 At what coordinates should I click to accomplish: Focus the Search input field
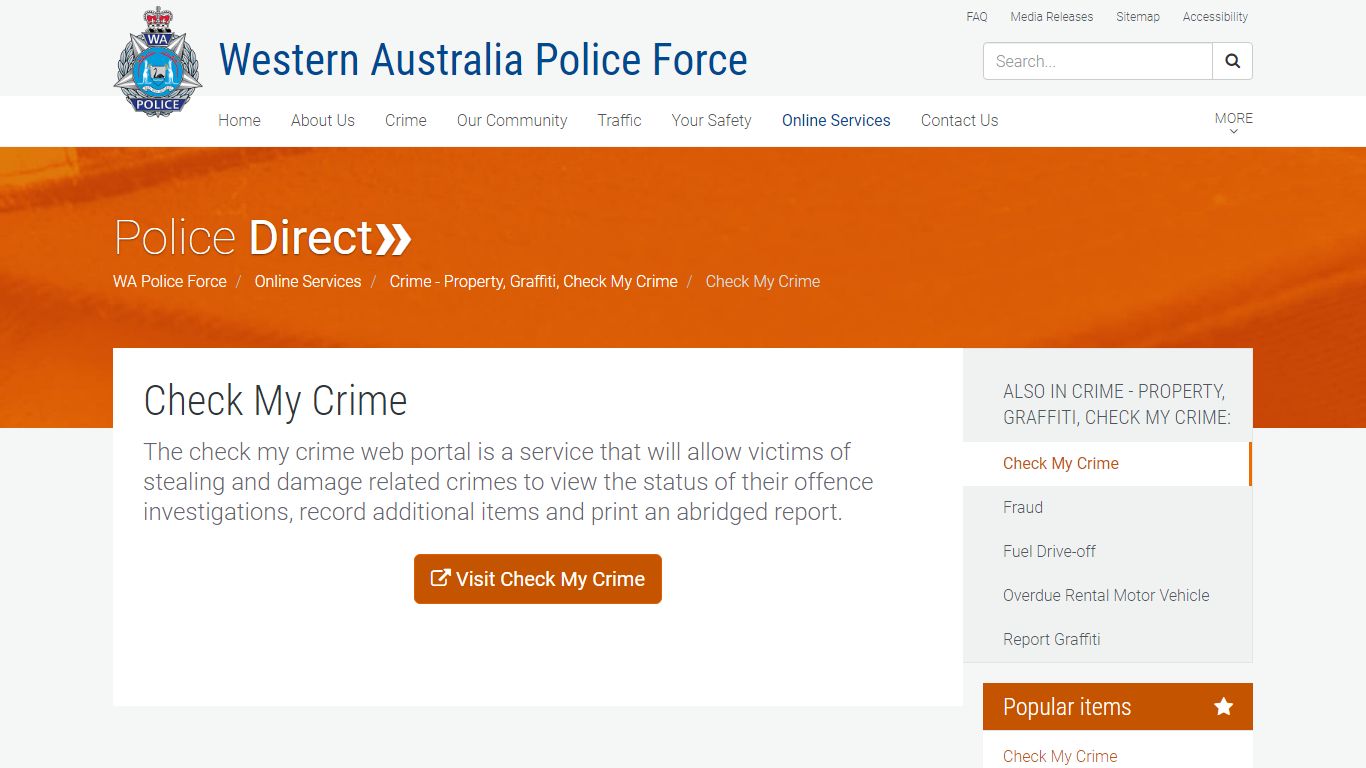click(1098, 61)
